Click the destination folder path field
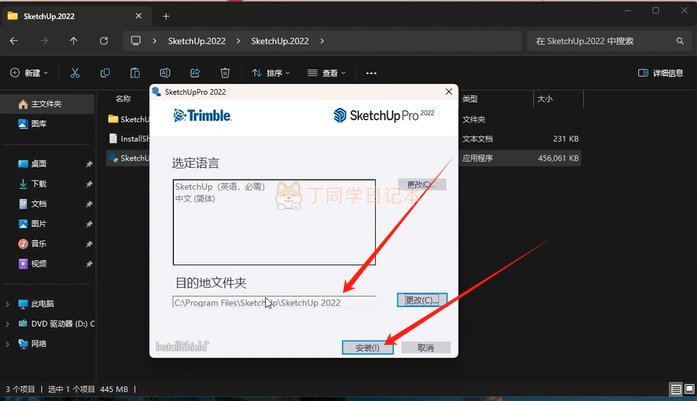This screenshot has height=401, width=697. click(274, 302)
